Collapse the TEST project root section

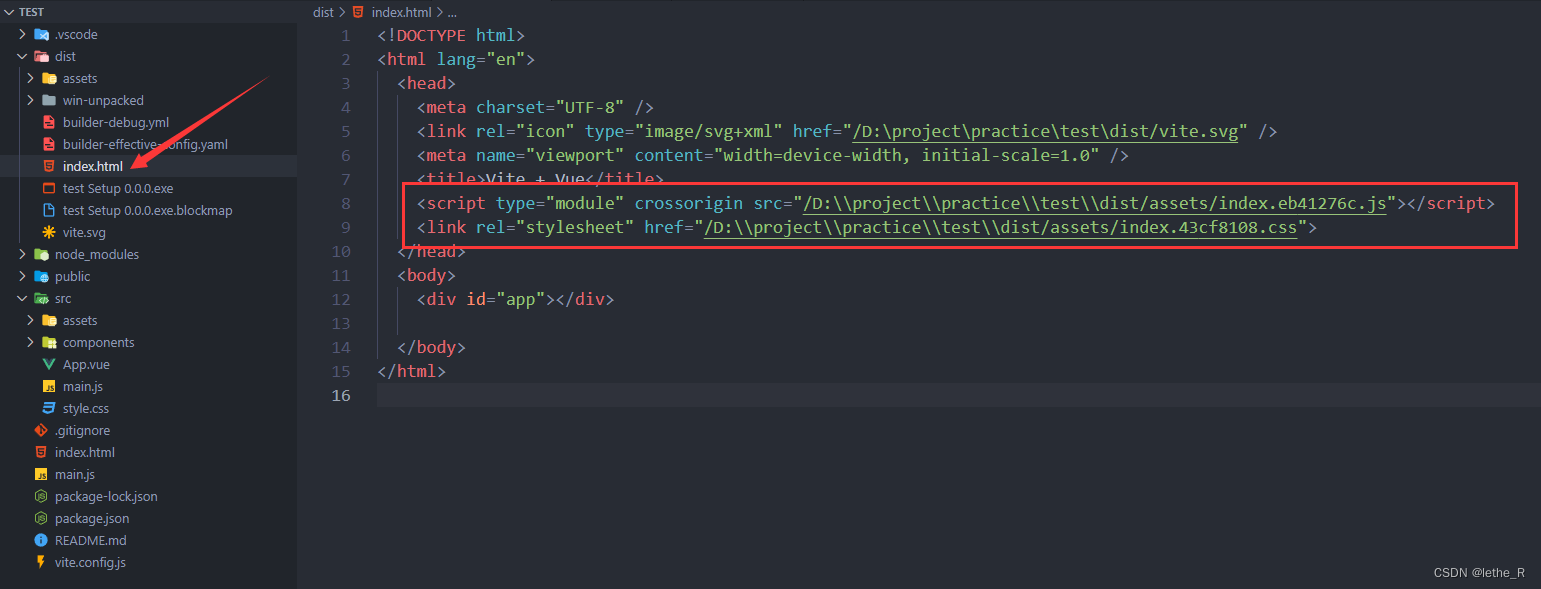click(x=9, y=12)
